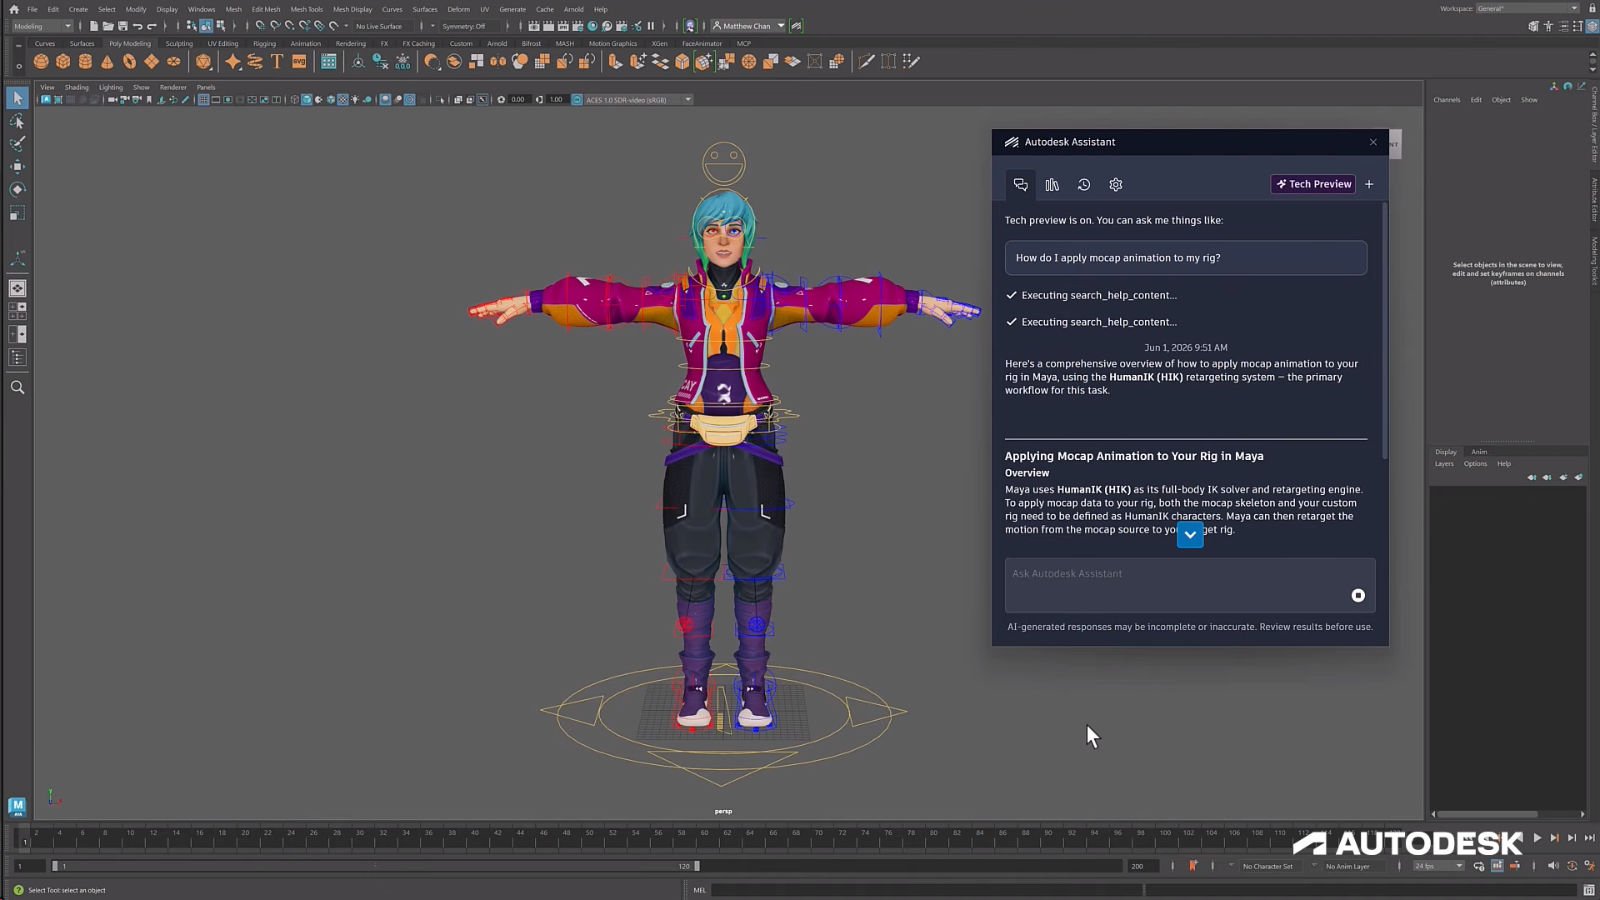Image resolution: width=1600 pixels, height=900 pixels.
Task: Click the save scene icon
Action: pos(123,26)
